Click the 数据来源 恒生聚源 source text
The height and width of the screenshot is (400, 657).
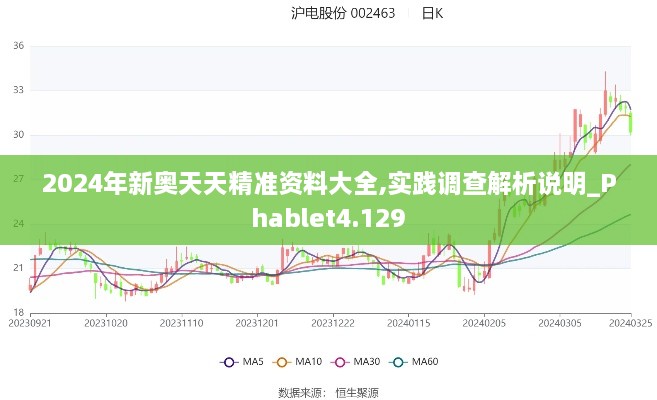coord(328,393)
